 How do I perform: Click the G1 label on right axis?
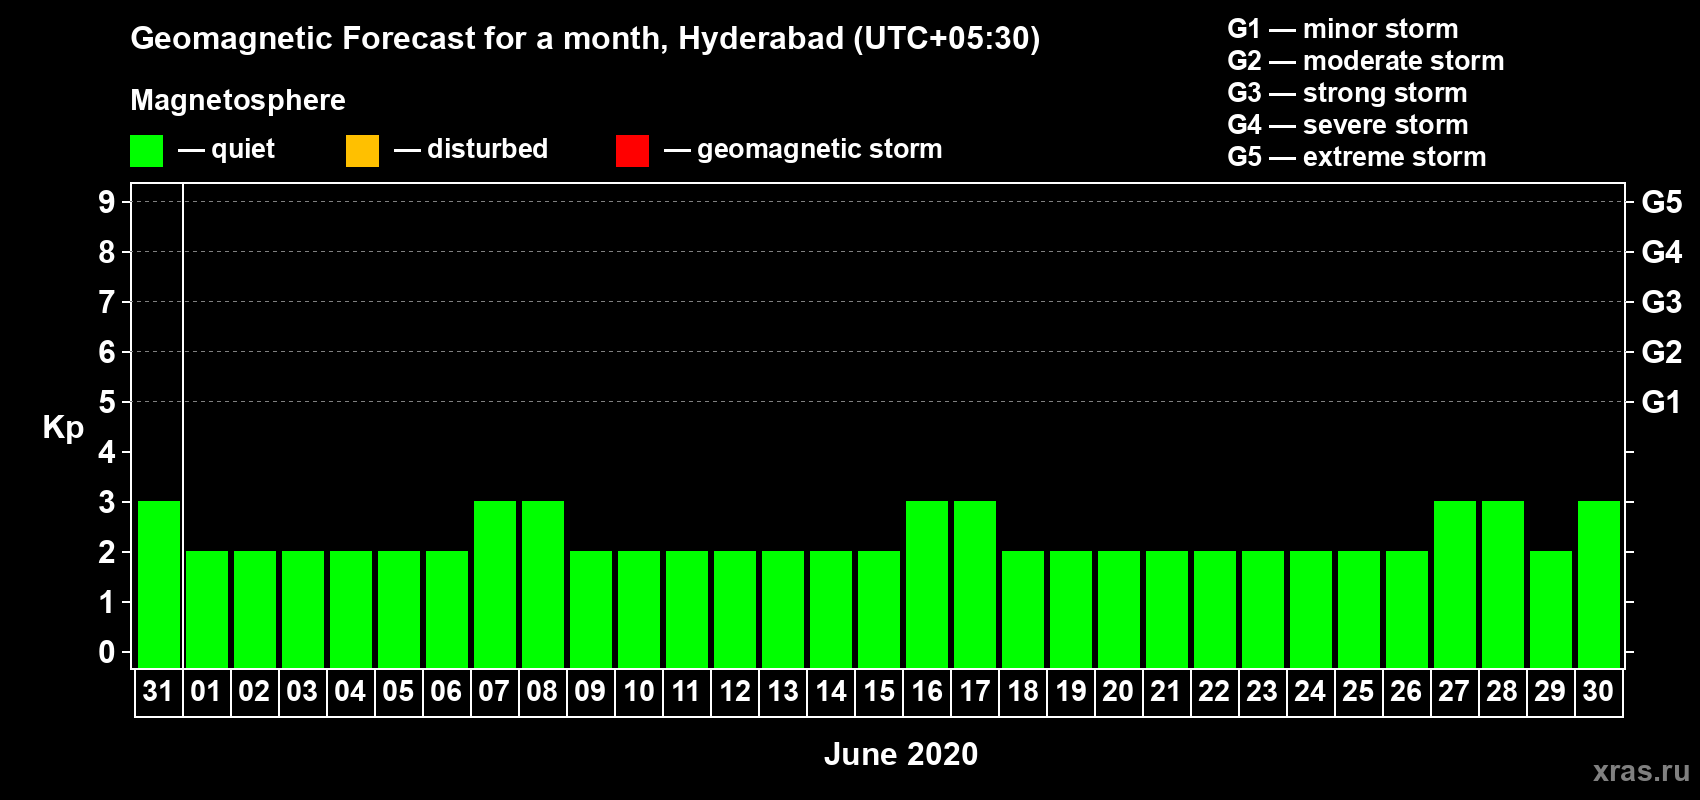coord(1662,402)
